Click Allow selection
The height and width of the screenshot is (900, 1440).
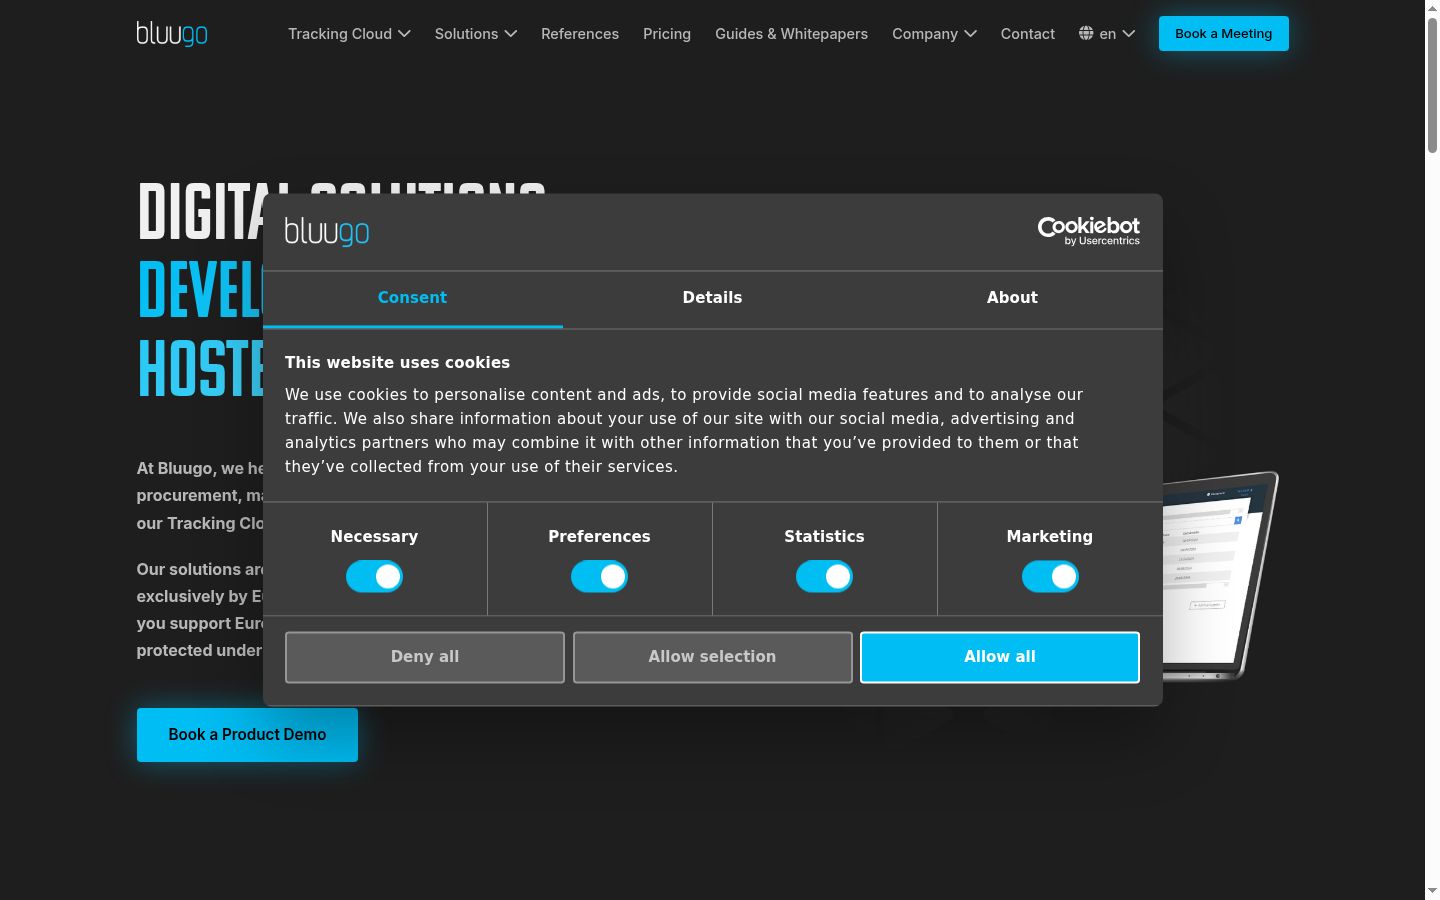coord(713,657)
